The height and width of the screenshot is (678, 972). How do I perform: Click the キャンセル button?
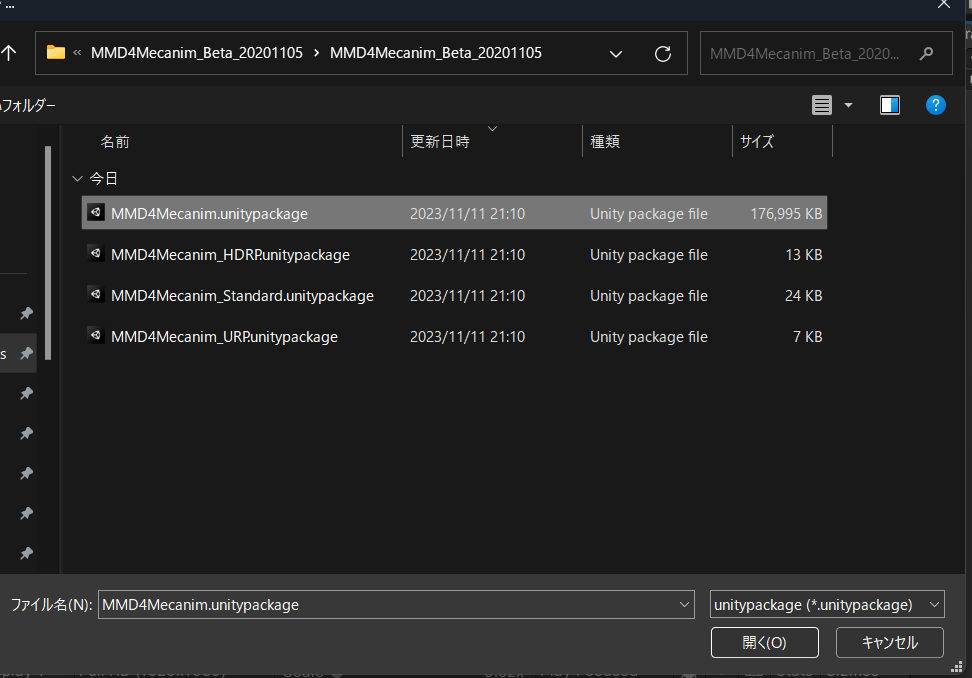[890, 643]
